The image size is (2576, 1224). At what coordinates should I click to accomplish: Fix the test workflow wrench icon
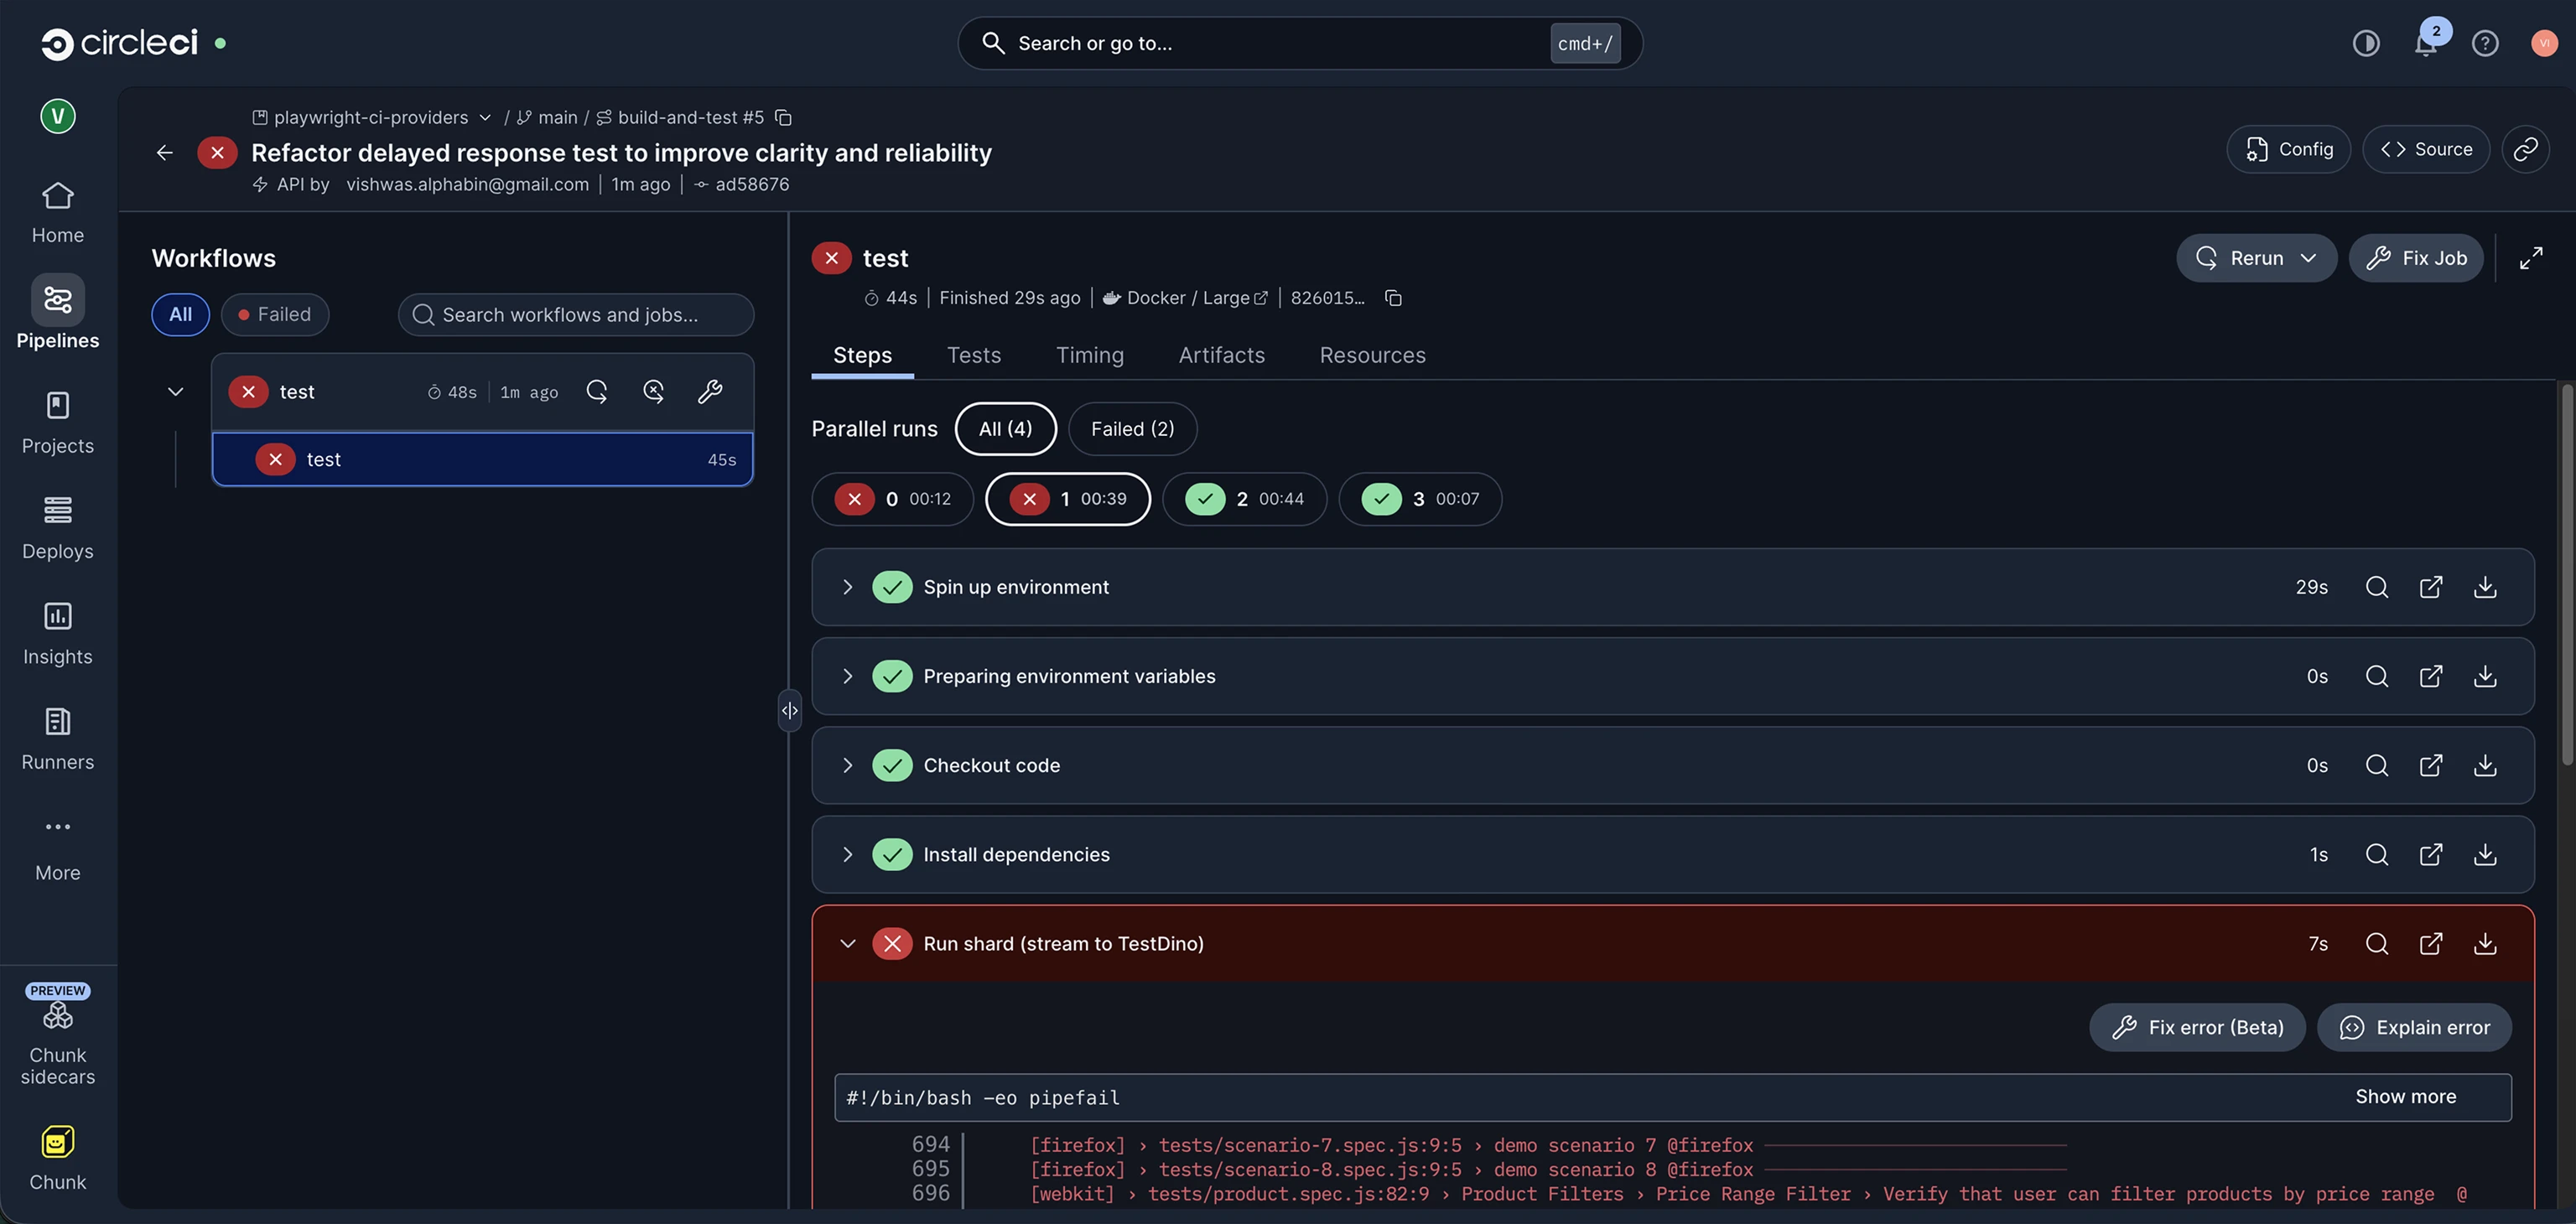pos(709,391)
